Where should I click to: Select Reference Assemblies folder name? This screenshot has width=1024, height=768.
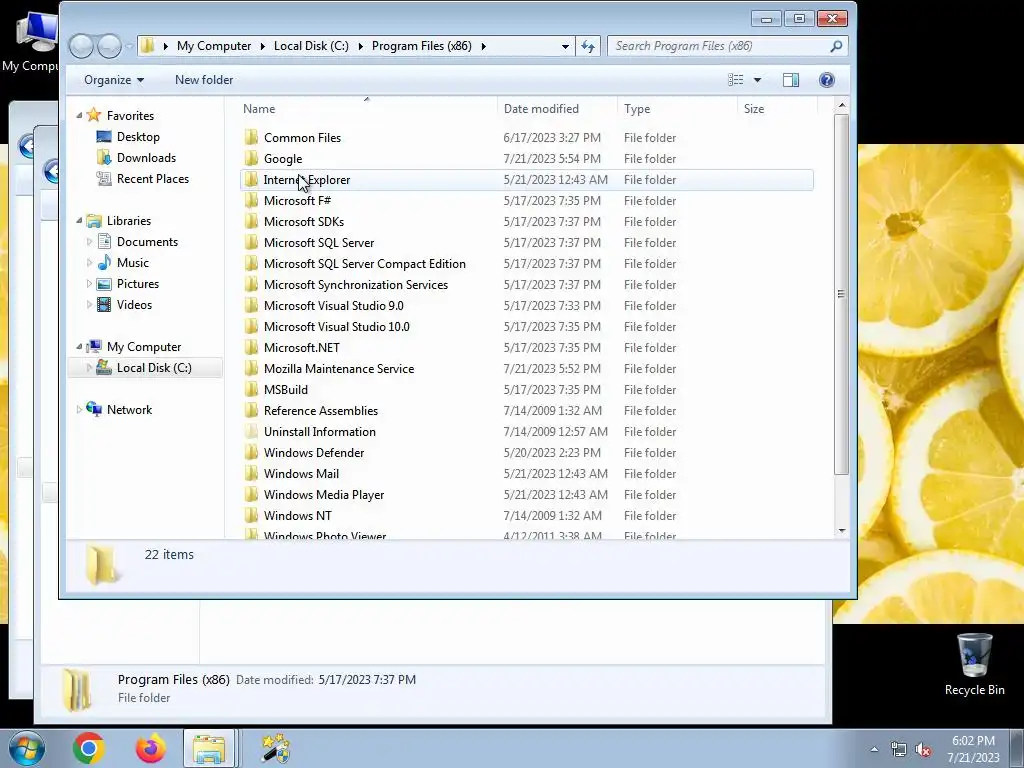pos(321,411)
